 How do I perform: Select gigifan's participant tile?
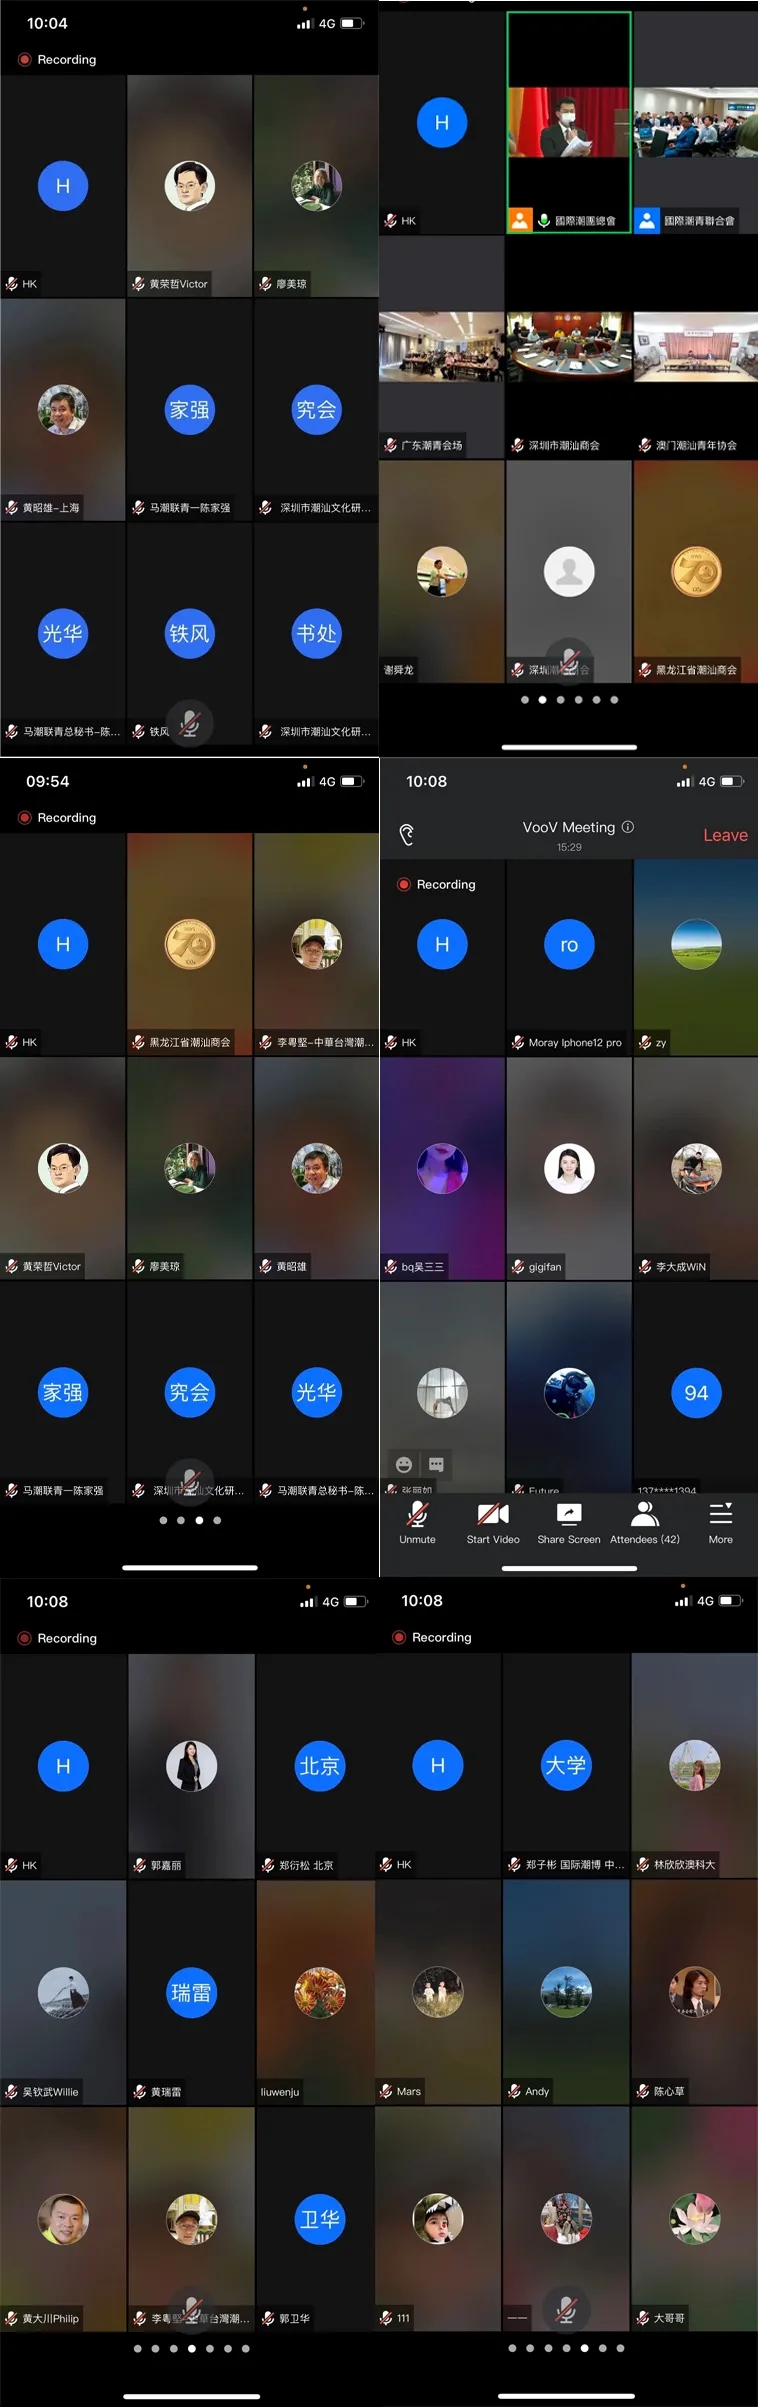point(569,1168)
